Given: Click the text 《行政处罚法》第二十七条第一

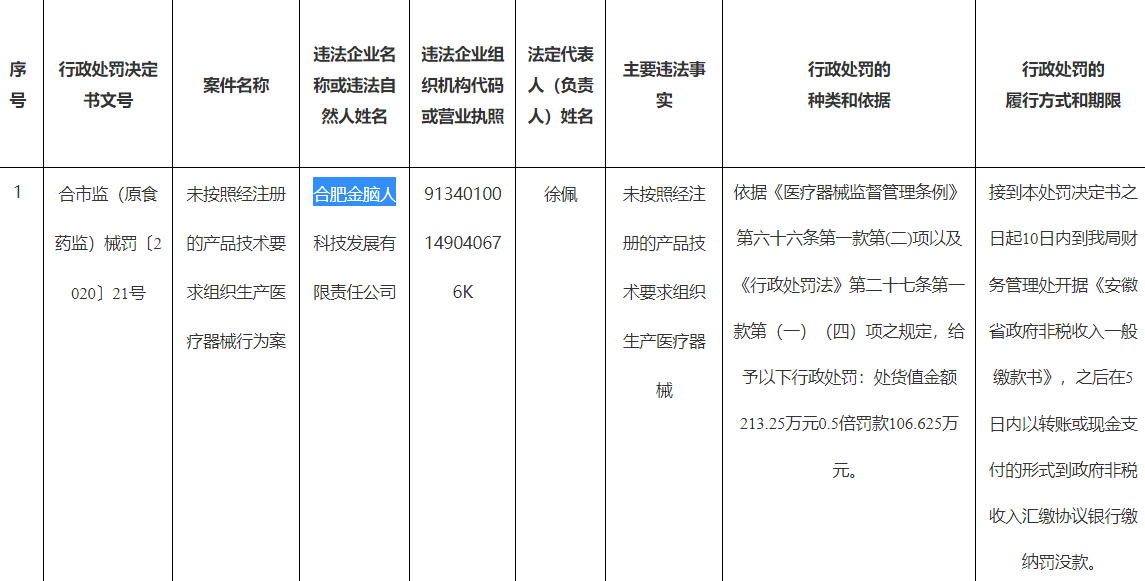Looking at the screenshot, I should [x=849, y=285].
